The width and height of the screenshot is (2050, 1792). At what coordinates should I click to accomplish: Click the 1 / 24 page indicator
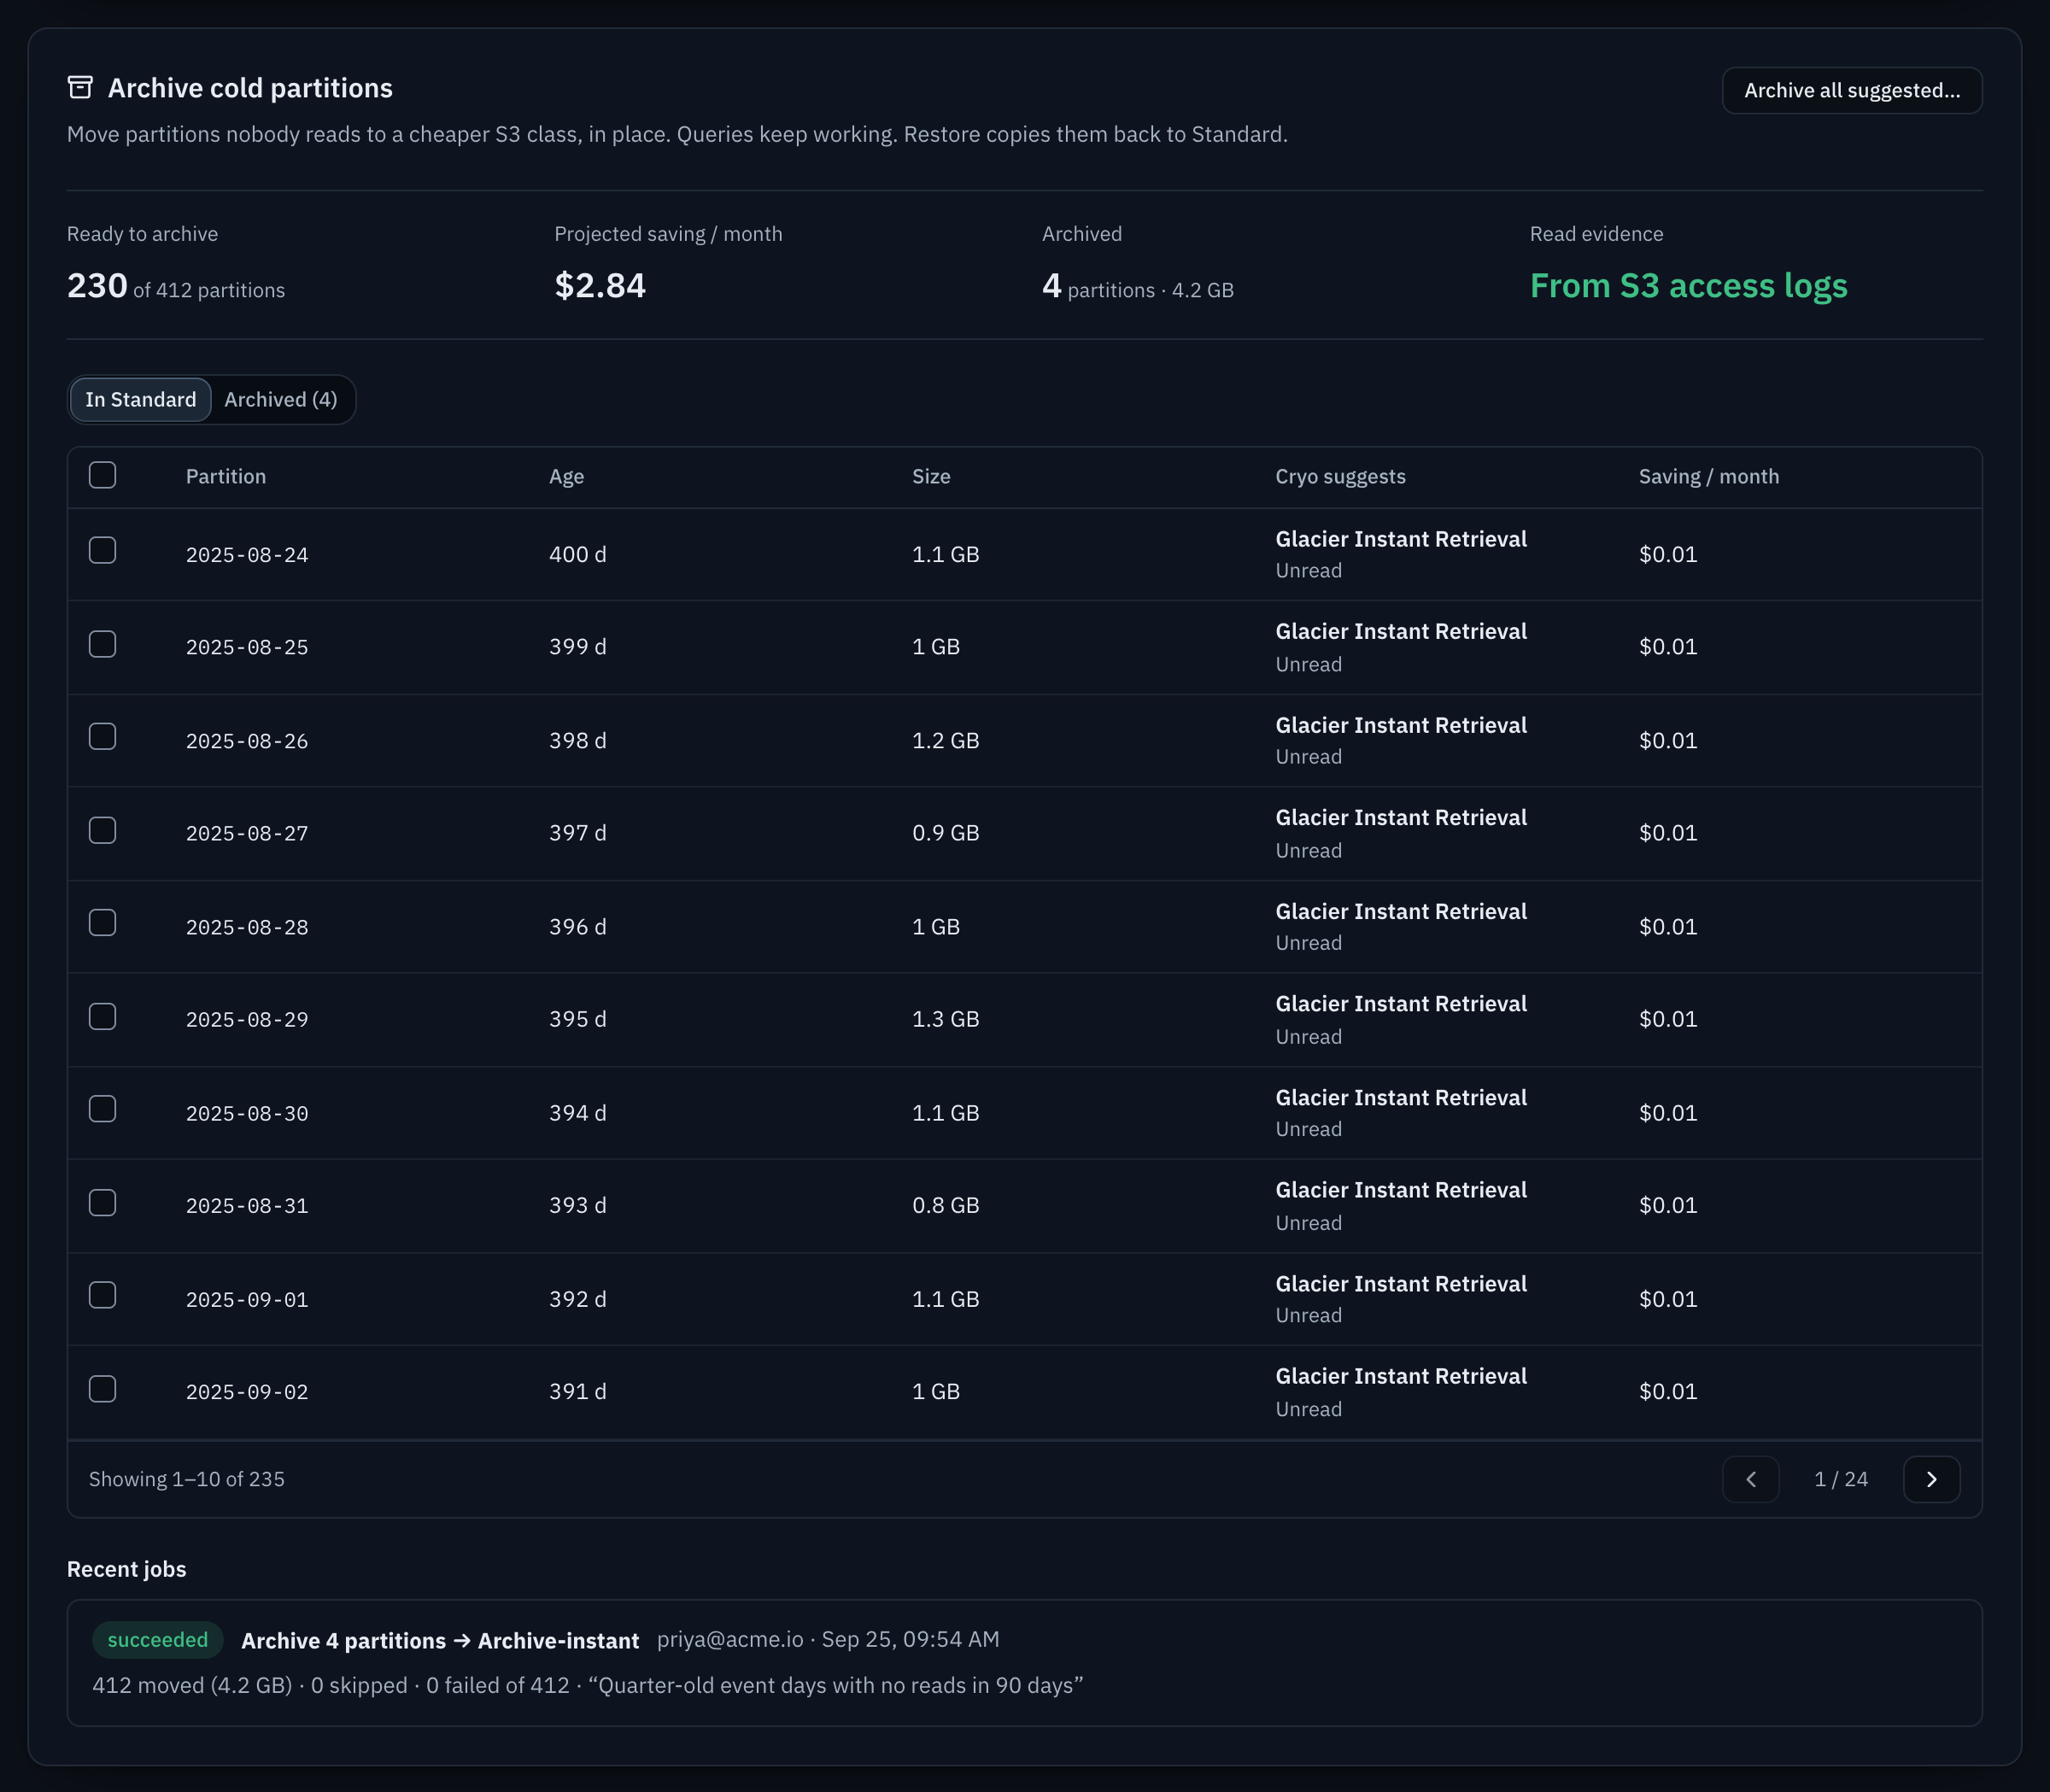pyautogui.click(x=1841, y=1479)
